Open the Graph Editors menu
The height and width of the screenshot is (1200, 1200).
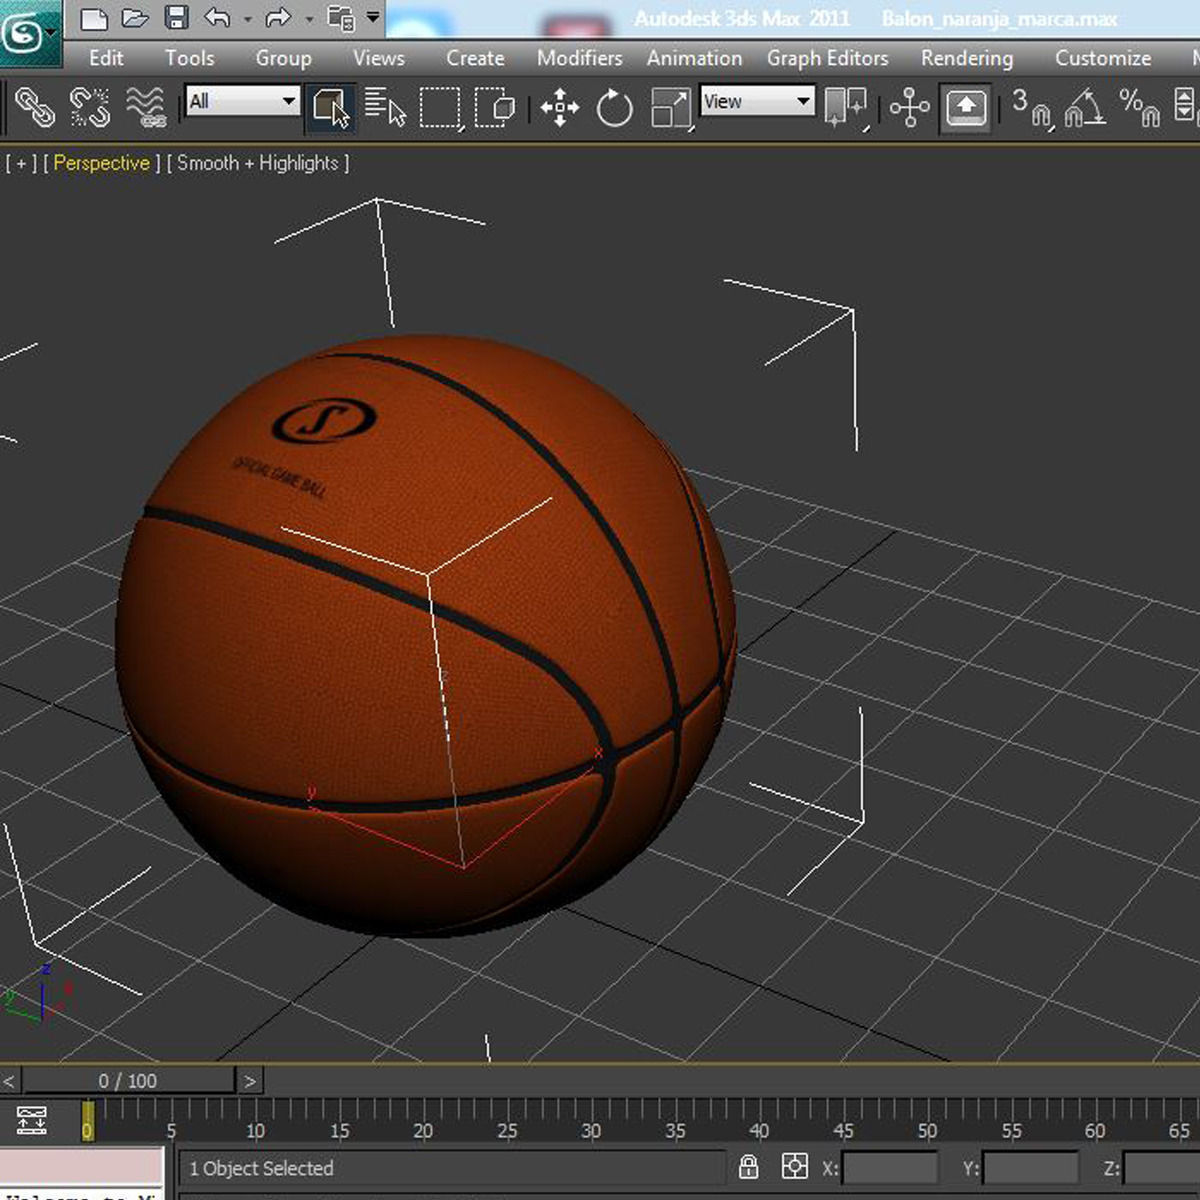point(827,58)
